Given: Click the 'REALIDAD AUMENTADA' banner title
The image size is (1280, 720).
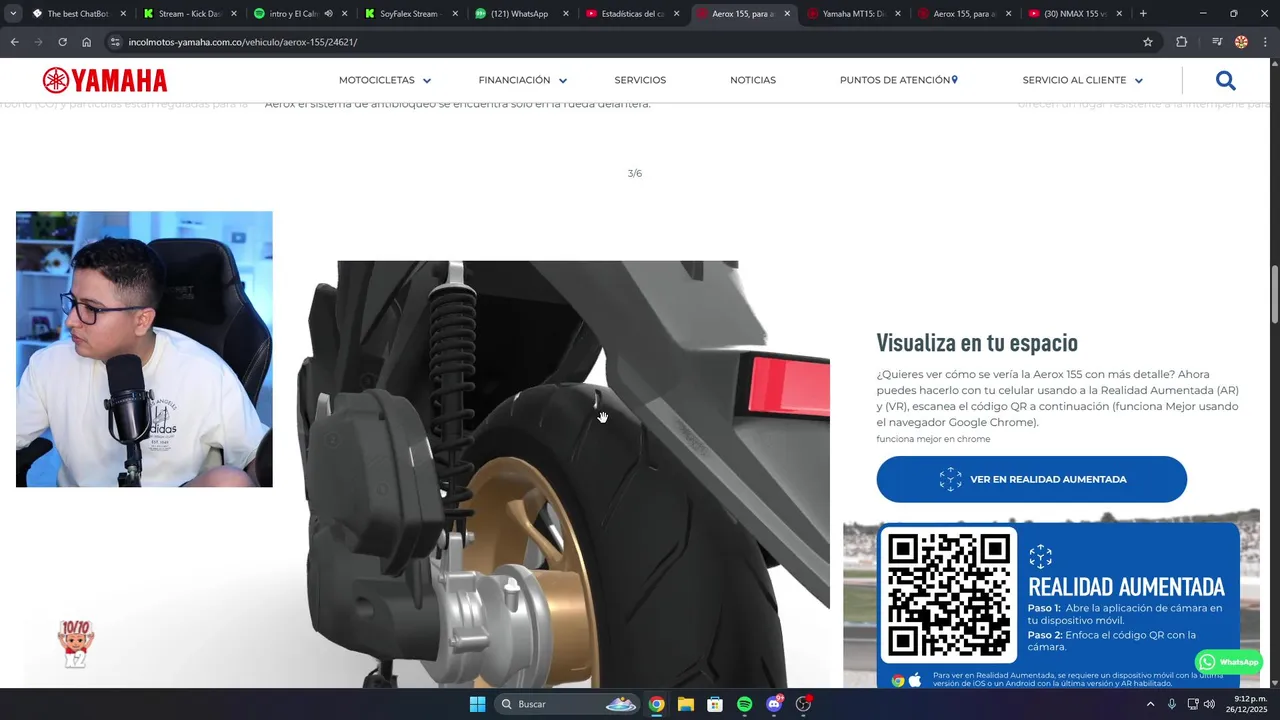Looking at the screenshot, I should [x=1126, y=586].
